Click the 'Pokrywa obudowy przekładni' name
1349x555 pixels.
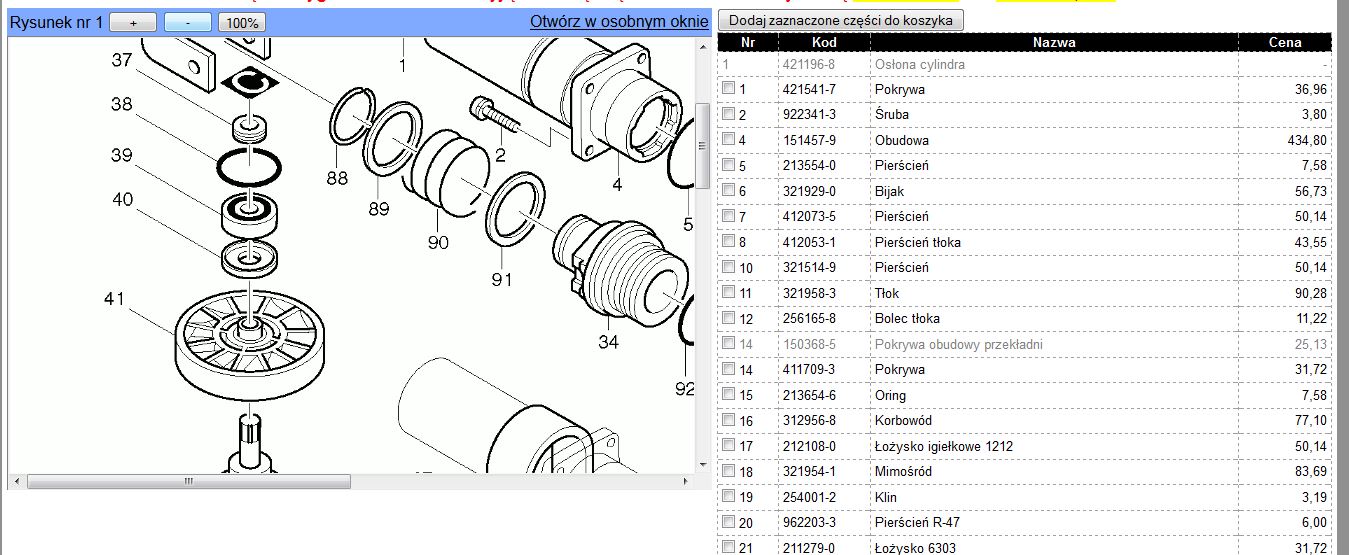click(959, 344)
